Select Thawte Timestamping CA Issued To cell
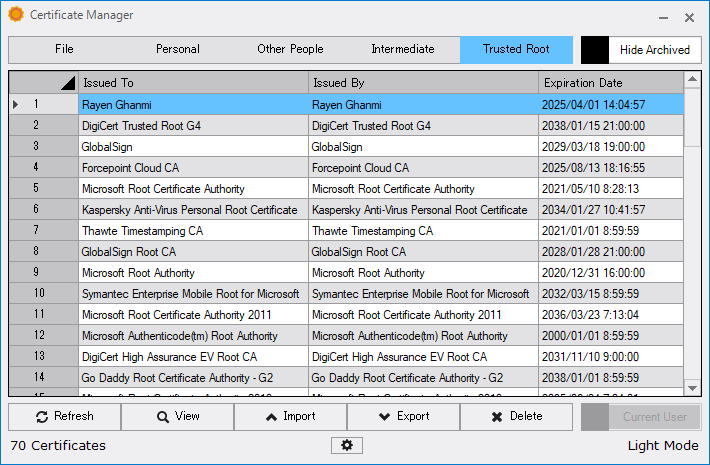 pyautogui.click(x=193, y=230)
